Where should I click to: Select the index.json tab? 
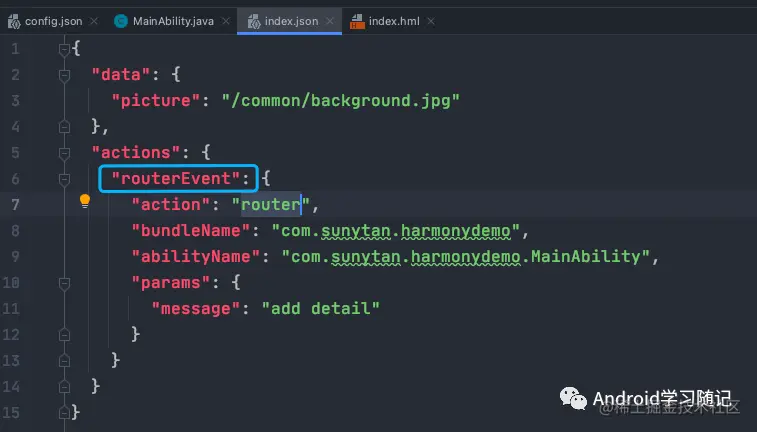pos(291,21)
